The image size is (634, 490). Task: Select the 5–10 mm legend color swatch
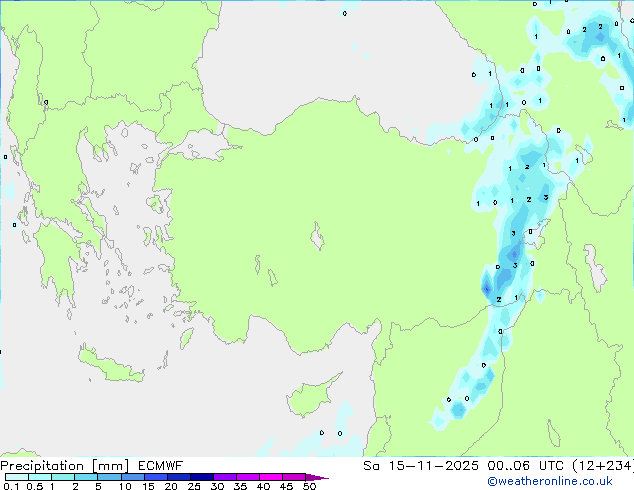click(109, 477)
